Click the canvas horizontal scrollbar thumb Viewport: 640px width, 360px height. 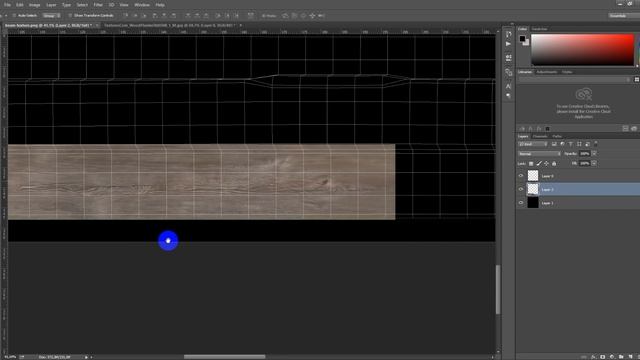pyautogui.click(x=224, y=357)
